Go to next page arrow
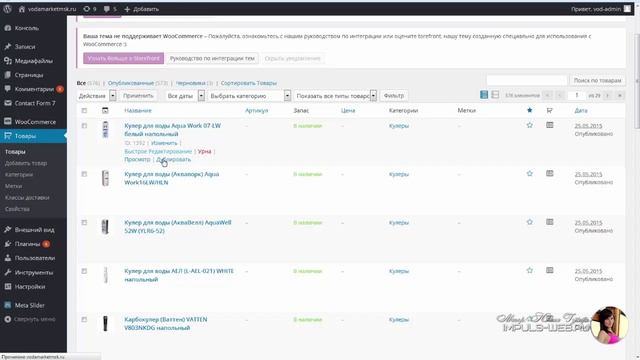 [x=608, y=95]
